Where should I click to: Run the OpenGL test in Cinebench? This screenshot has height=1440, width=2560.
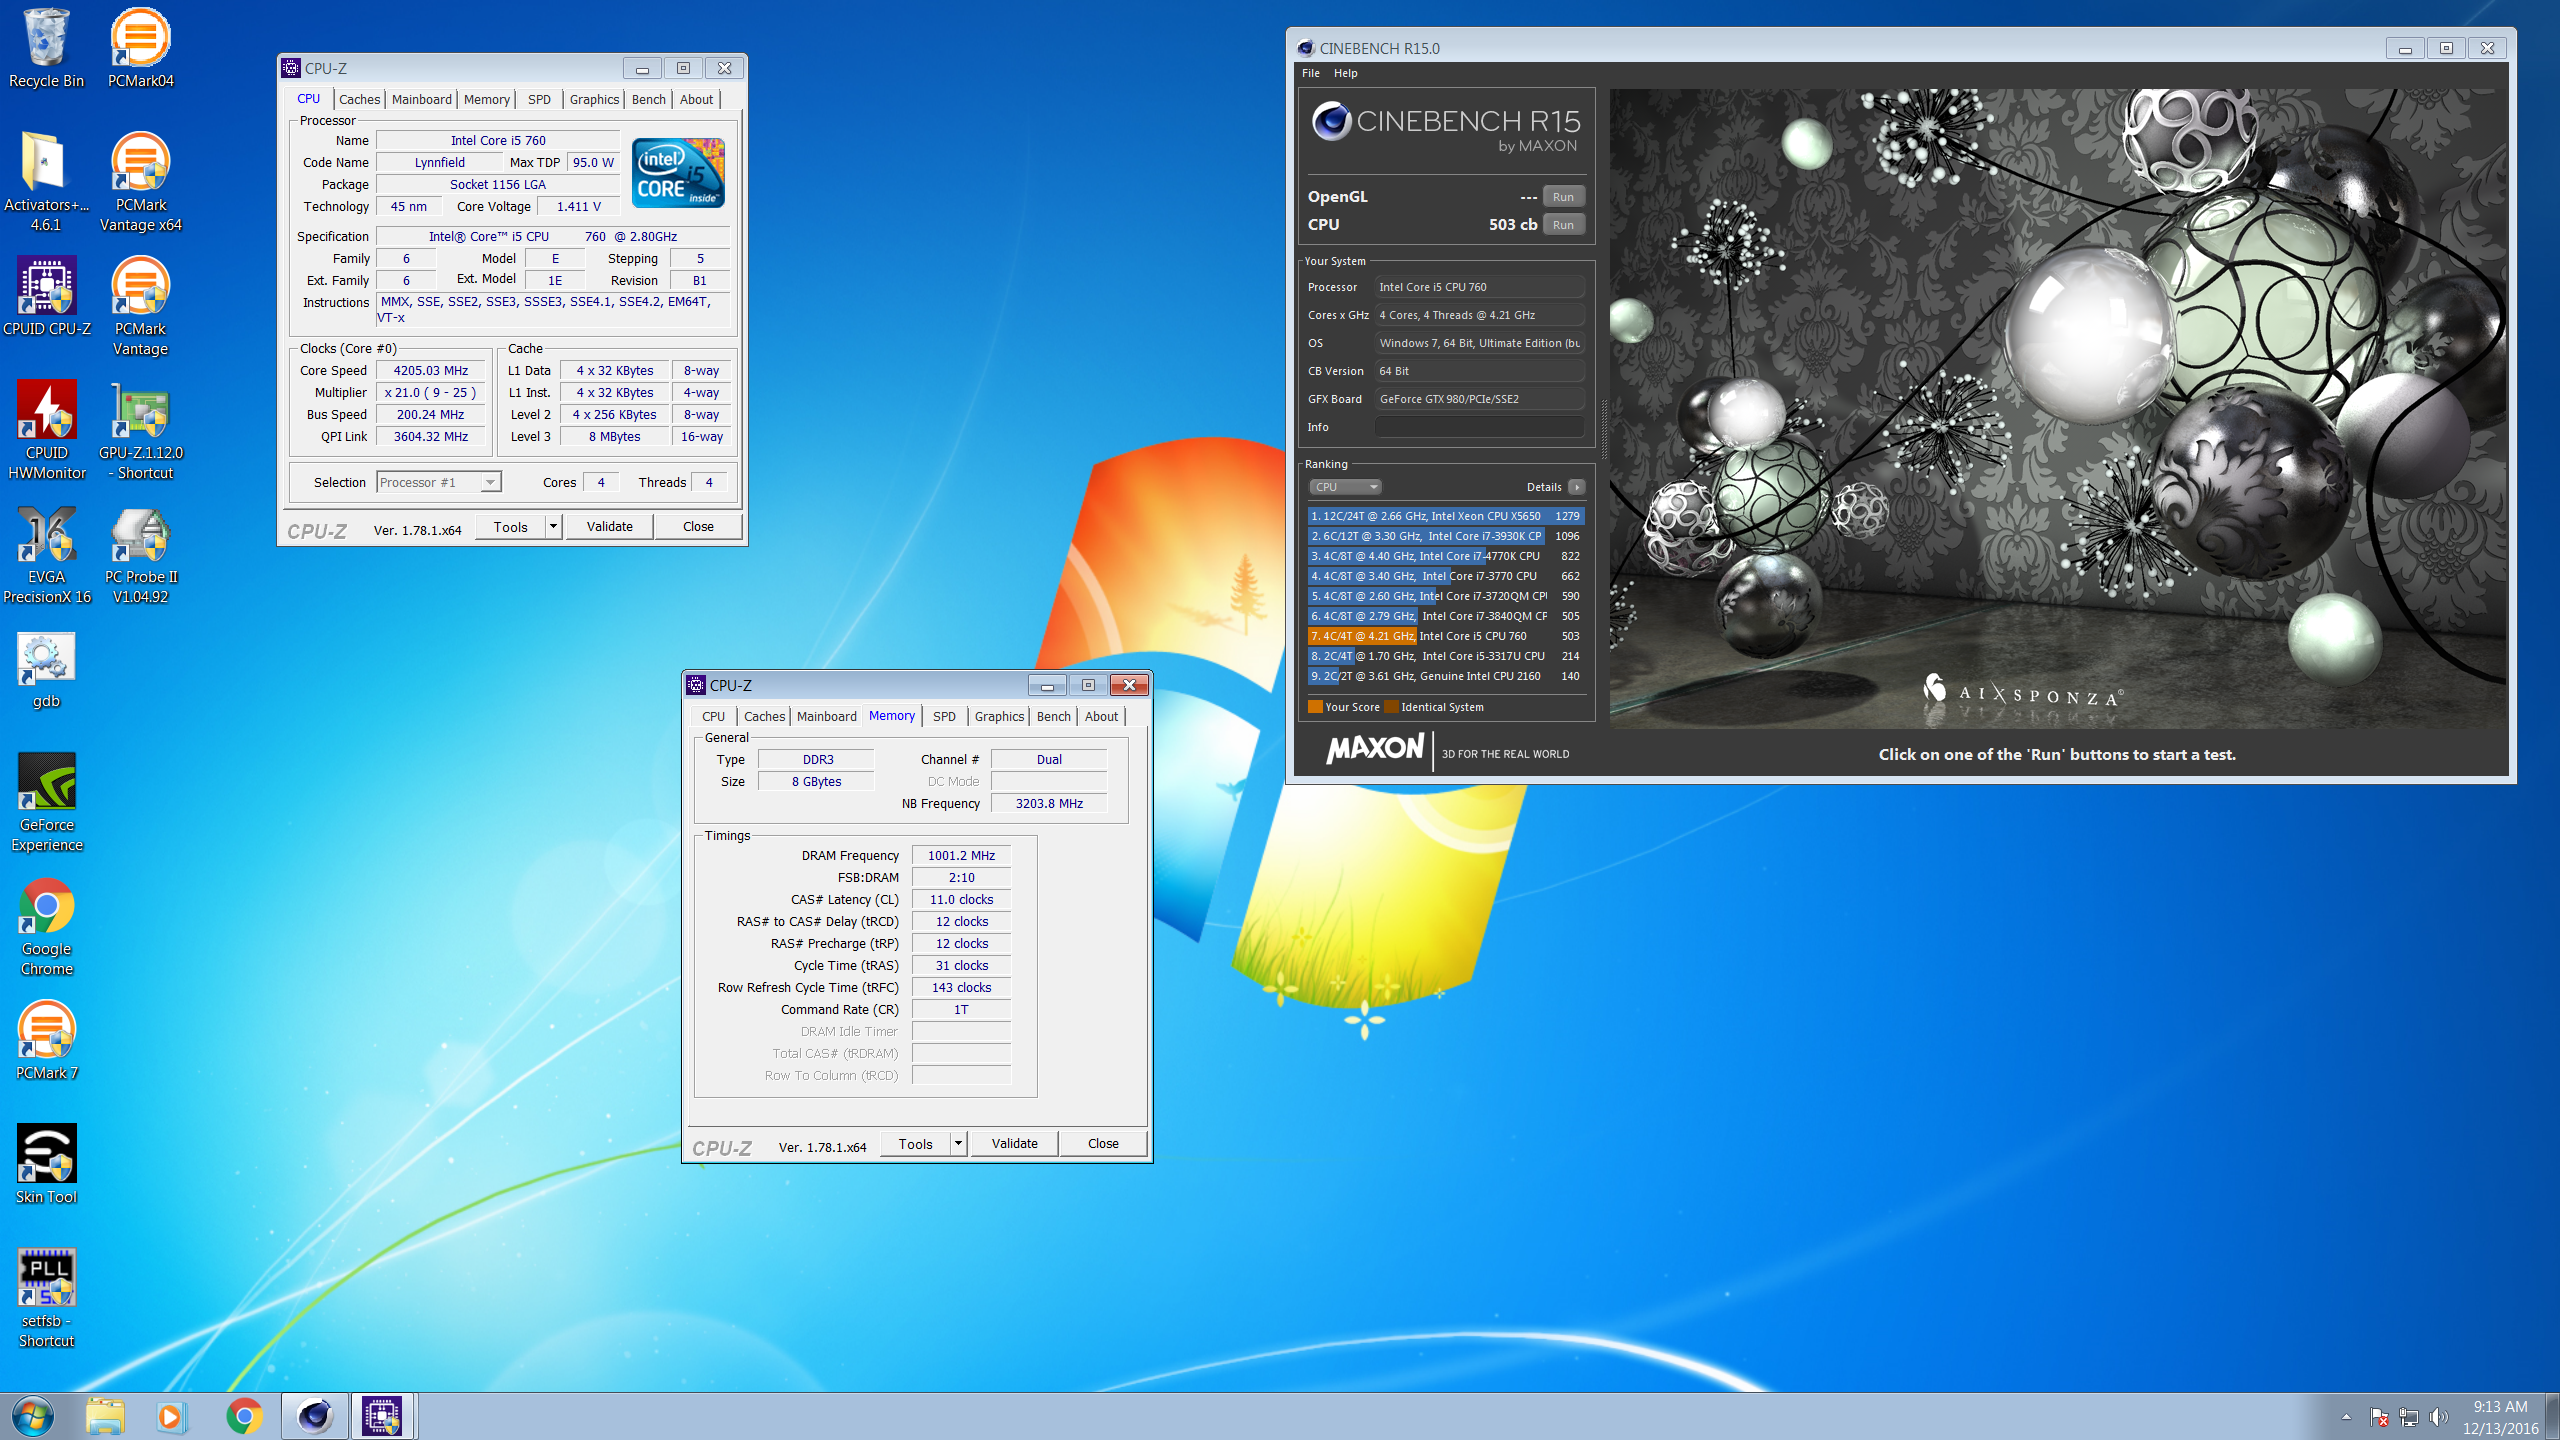click(1563, 197)
